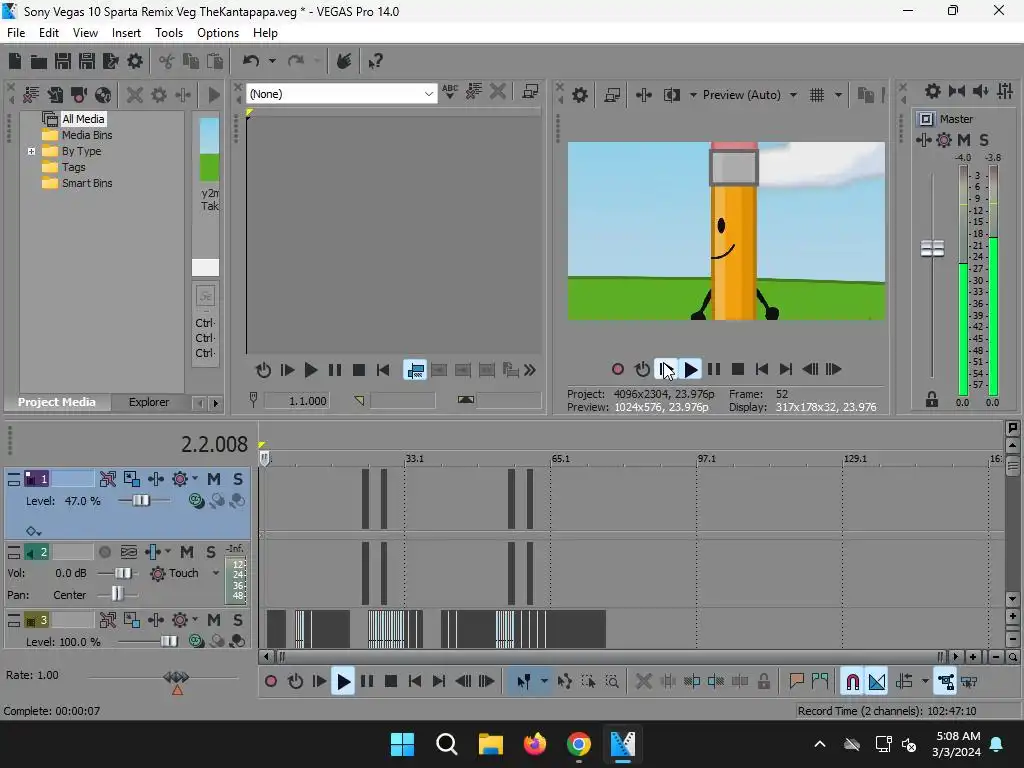
Task: Click the Undo arrow
Action: [x=251, y=61]
